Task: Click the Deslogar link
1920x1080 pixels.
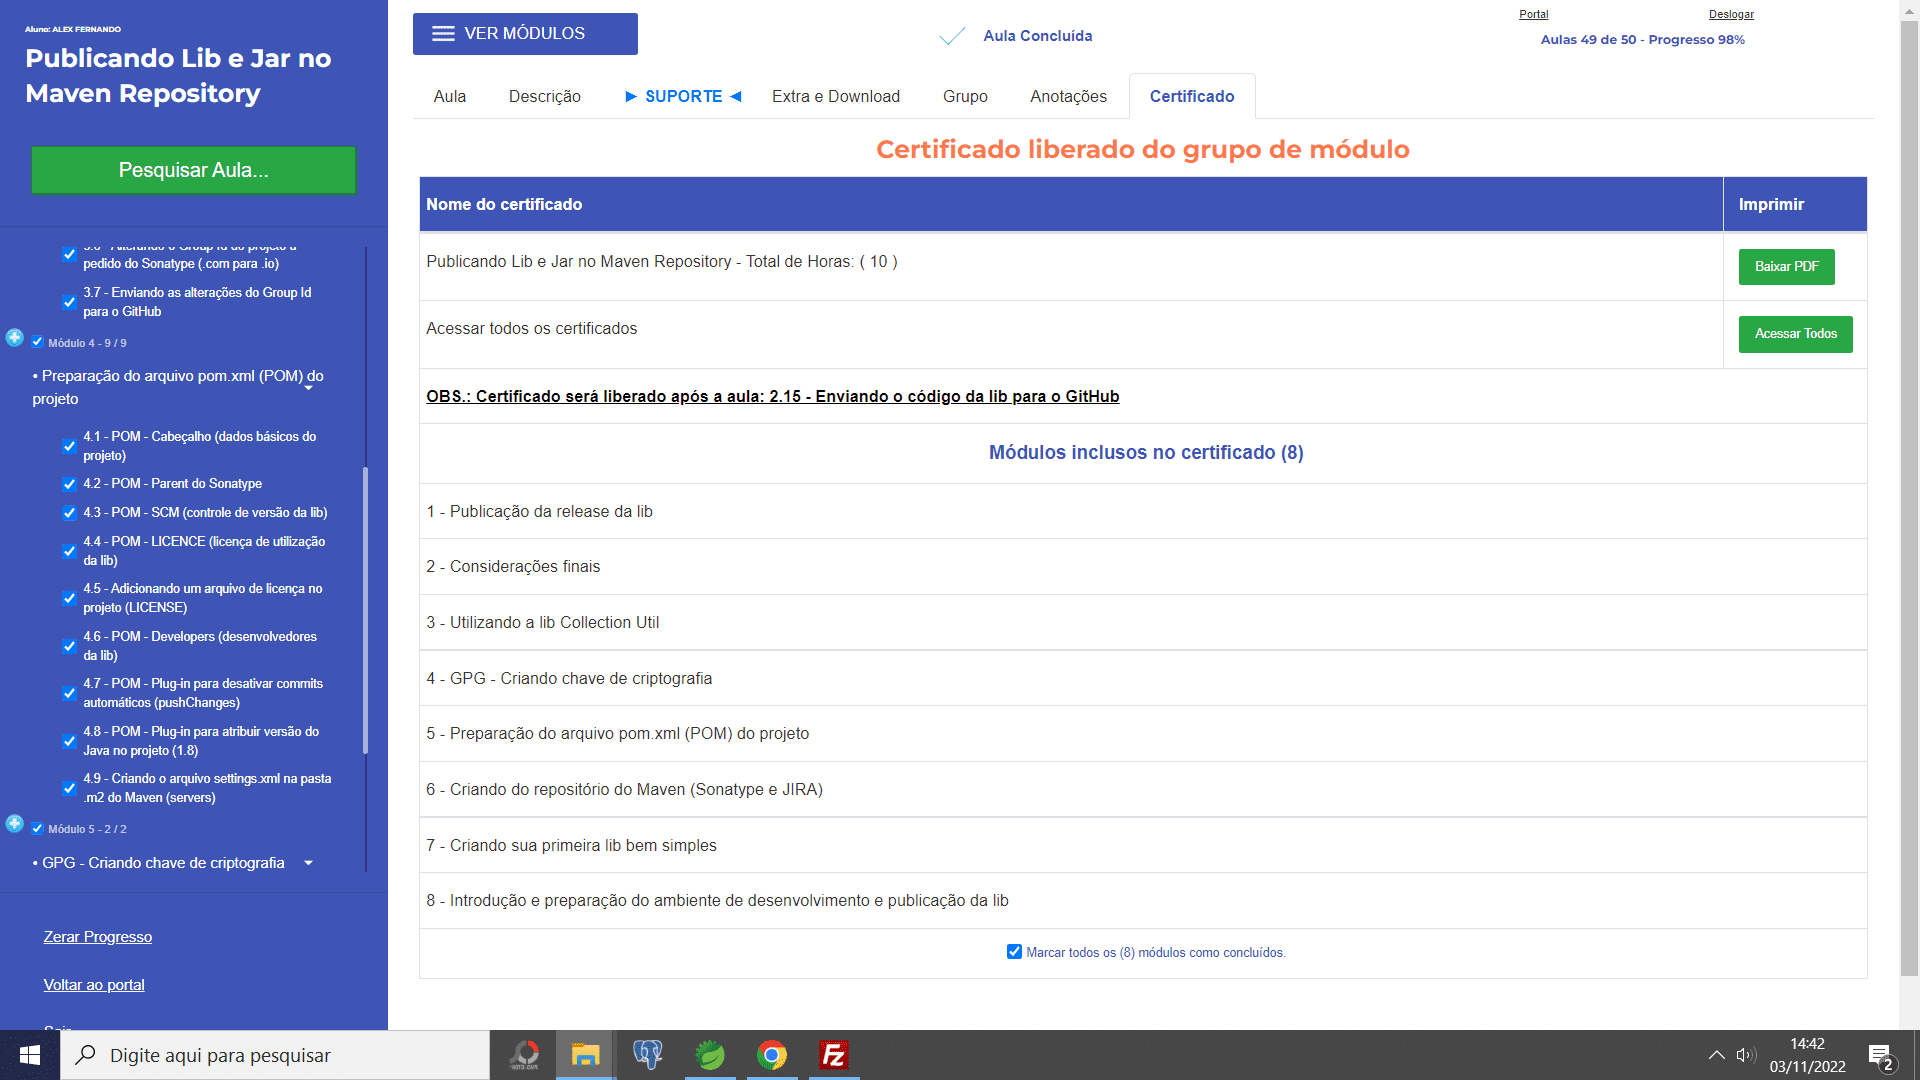Action: (x=1731, y=14)
